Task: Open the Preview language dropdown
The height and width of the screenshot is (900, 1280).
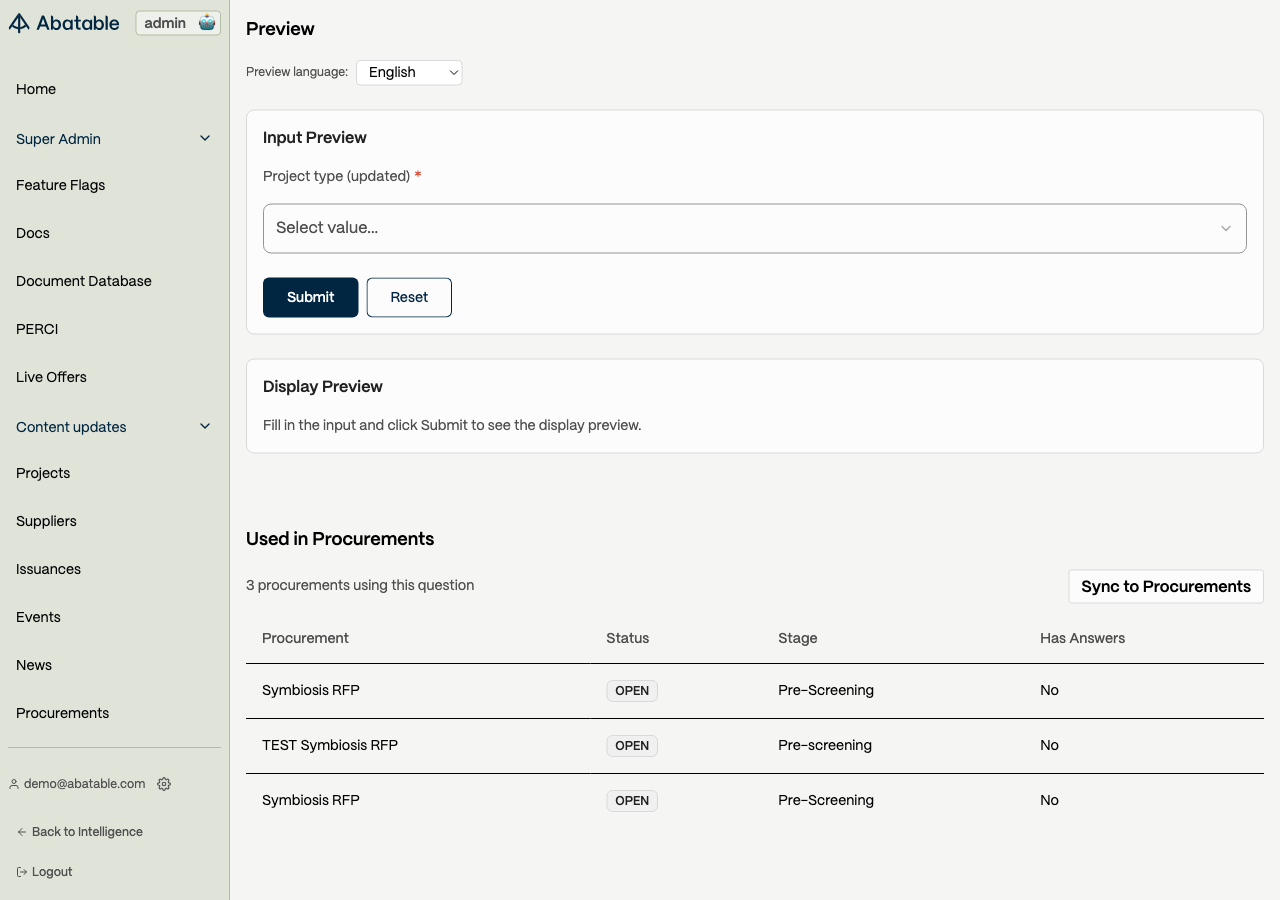Action: pos(409,72)
